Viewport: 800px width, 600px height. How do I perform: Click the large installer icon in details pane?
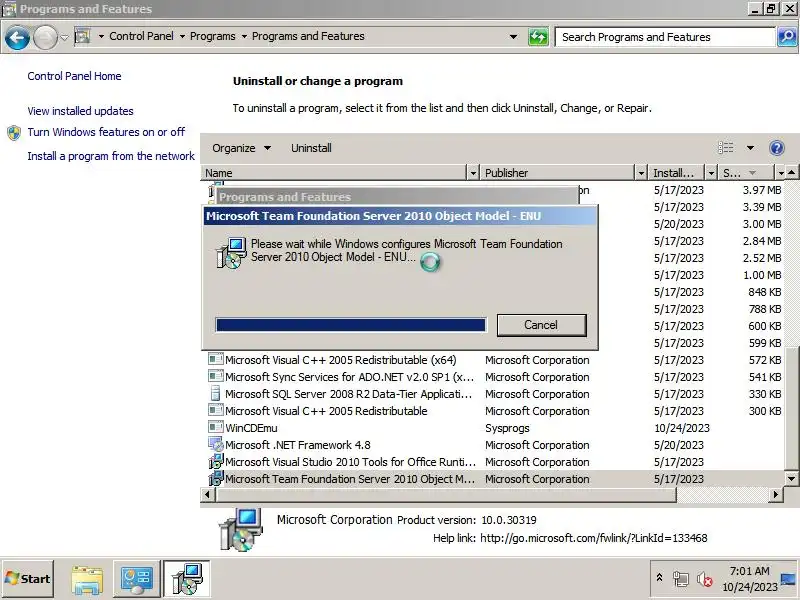240,530
